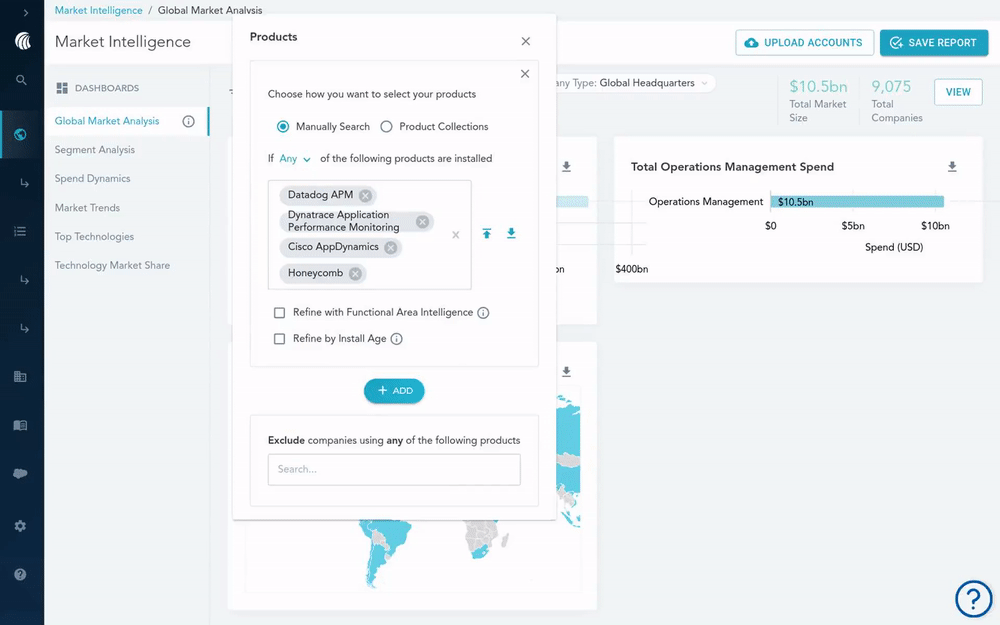Click the Add button in Products dialog
Screen dimensions: 1000x625
point(394,391)
